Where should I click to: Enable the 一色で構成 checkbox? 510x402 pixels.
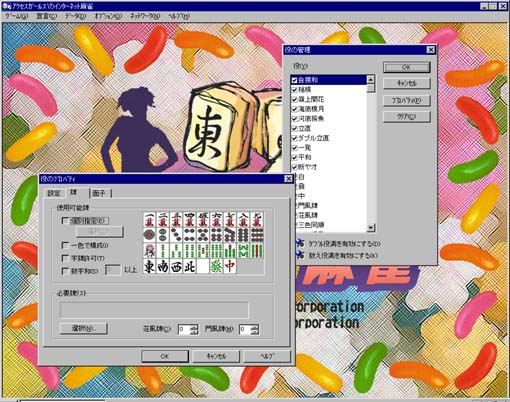click(66, 246)
